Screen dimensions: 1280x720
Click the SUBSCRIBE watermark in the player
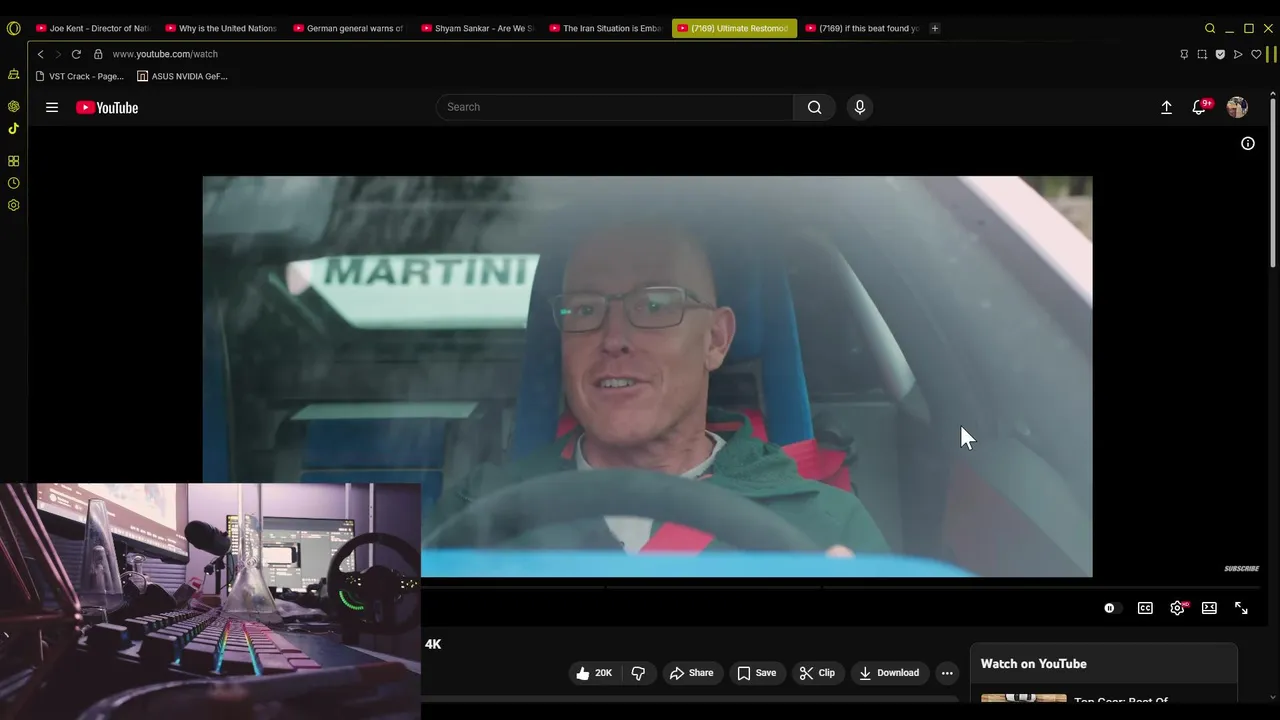(1241, 569)
